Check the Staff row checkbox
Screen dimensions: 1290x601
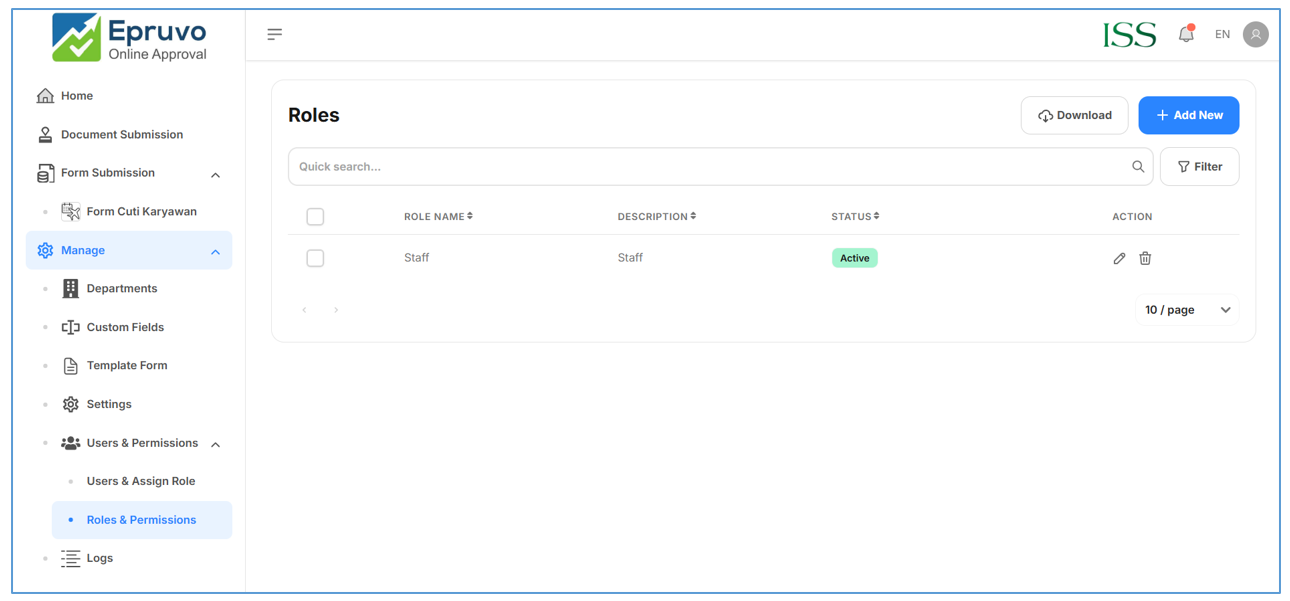(315, 258)
